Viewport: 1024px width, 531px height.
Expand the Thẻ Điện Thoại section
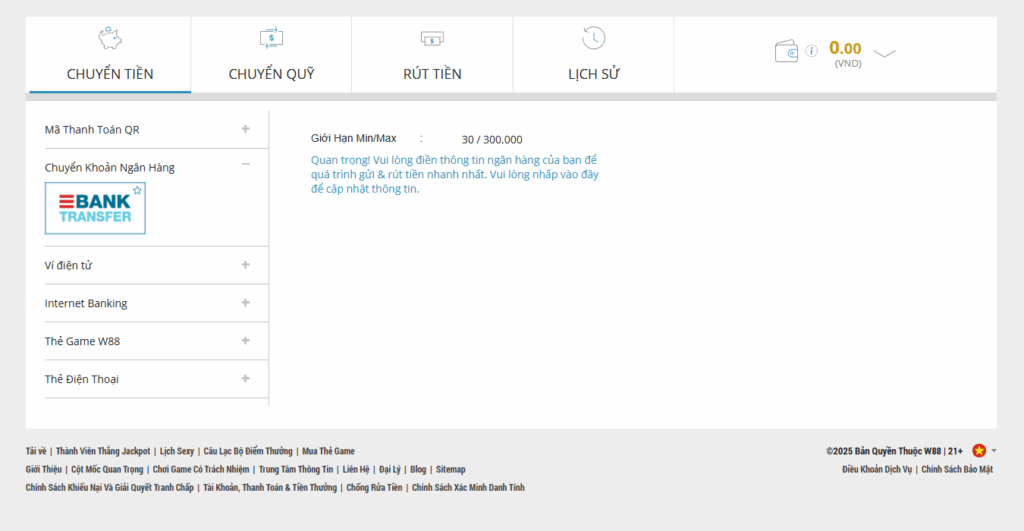click(245, 379)
